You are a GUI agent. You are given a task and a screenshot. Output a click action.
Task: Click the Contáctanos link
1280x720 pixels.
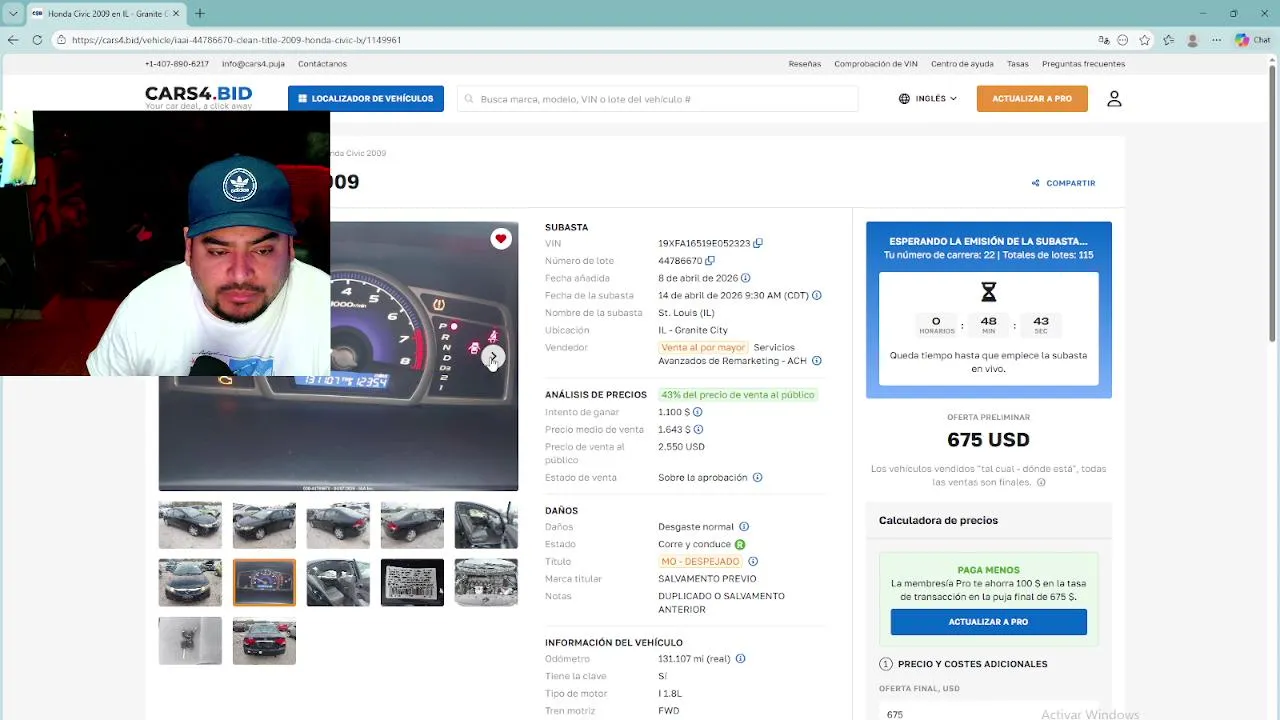[322, 64]
